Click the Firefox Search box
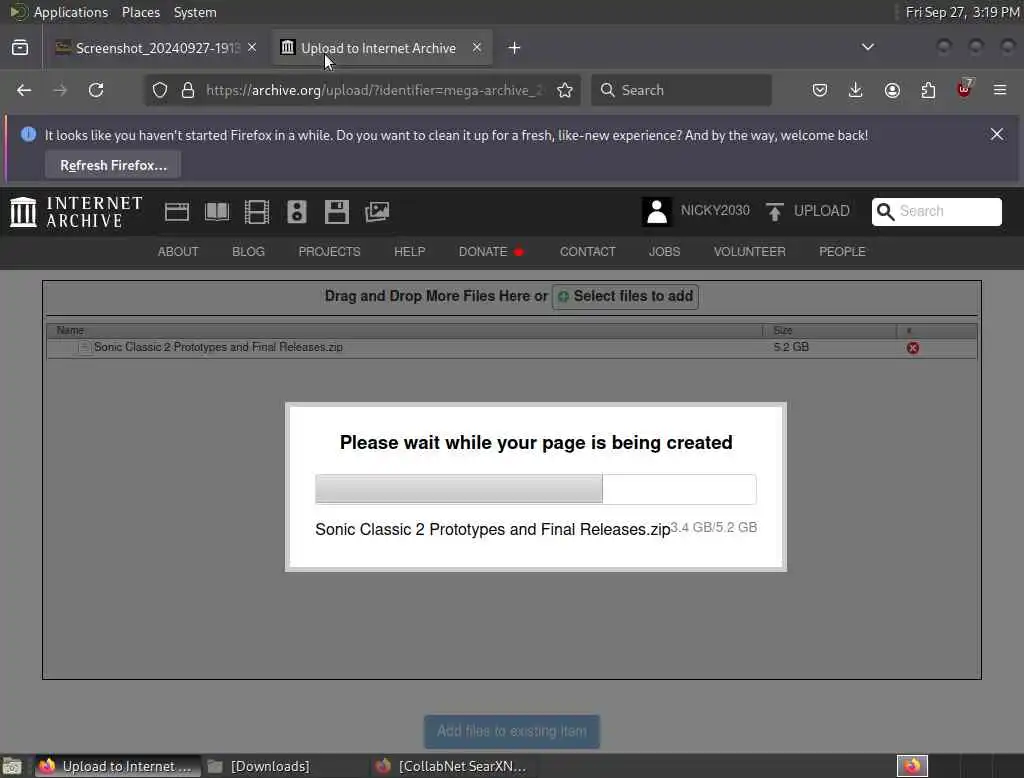1024x778 pixels. [x=681, y=90]
